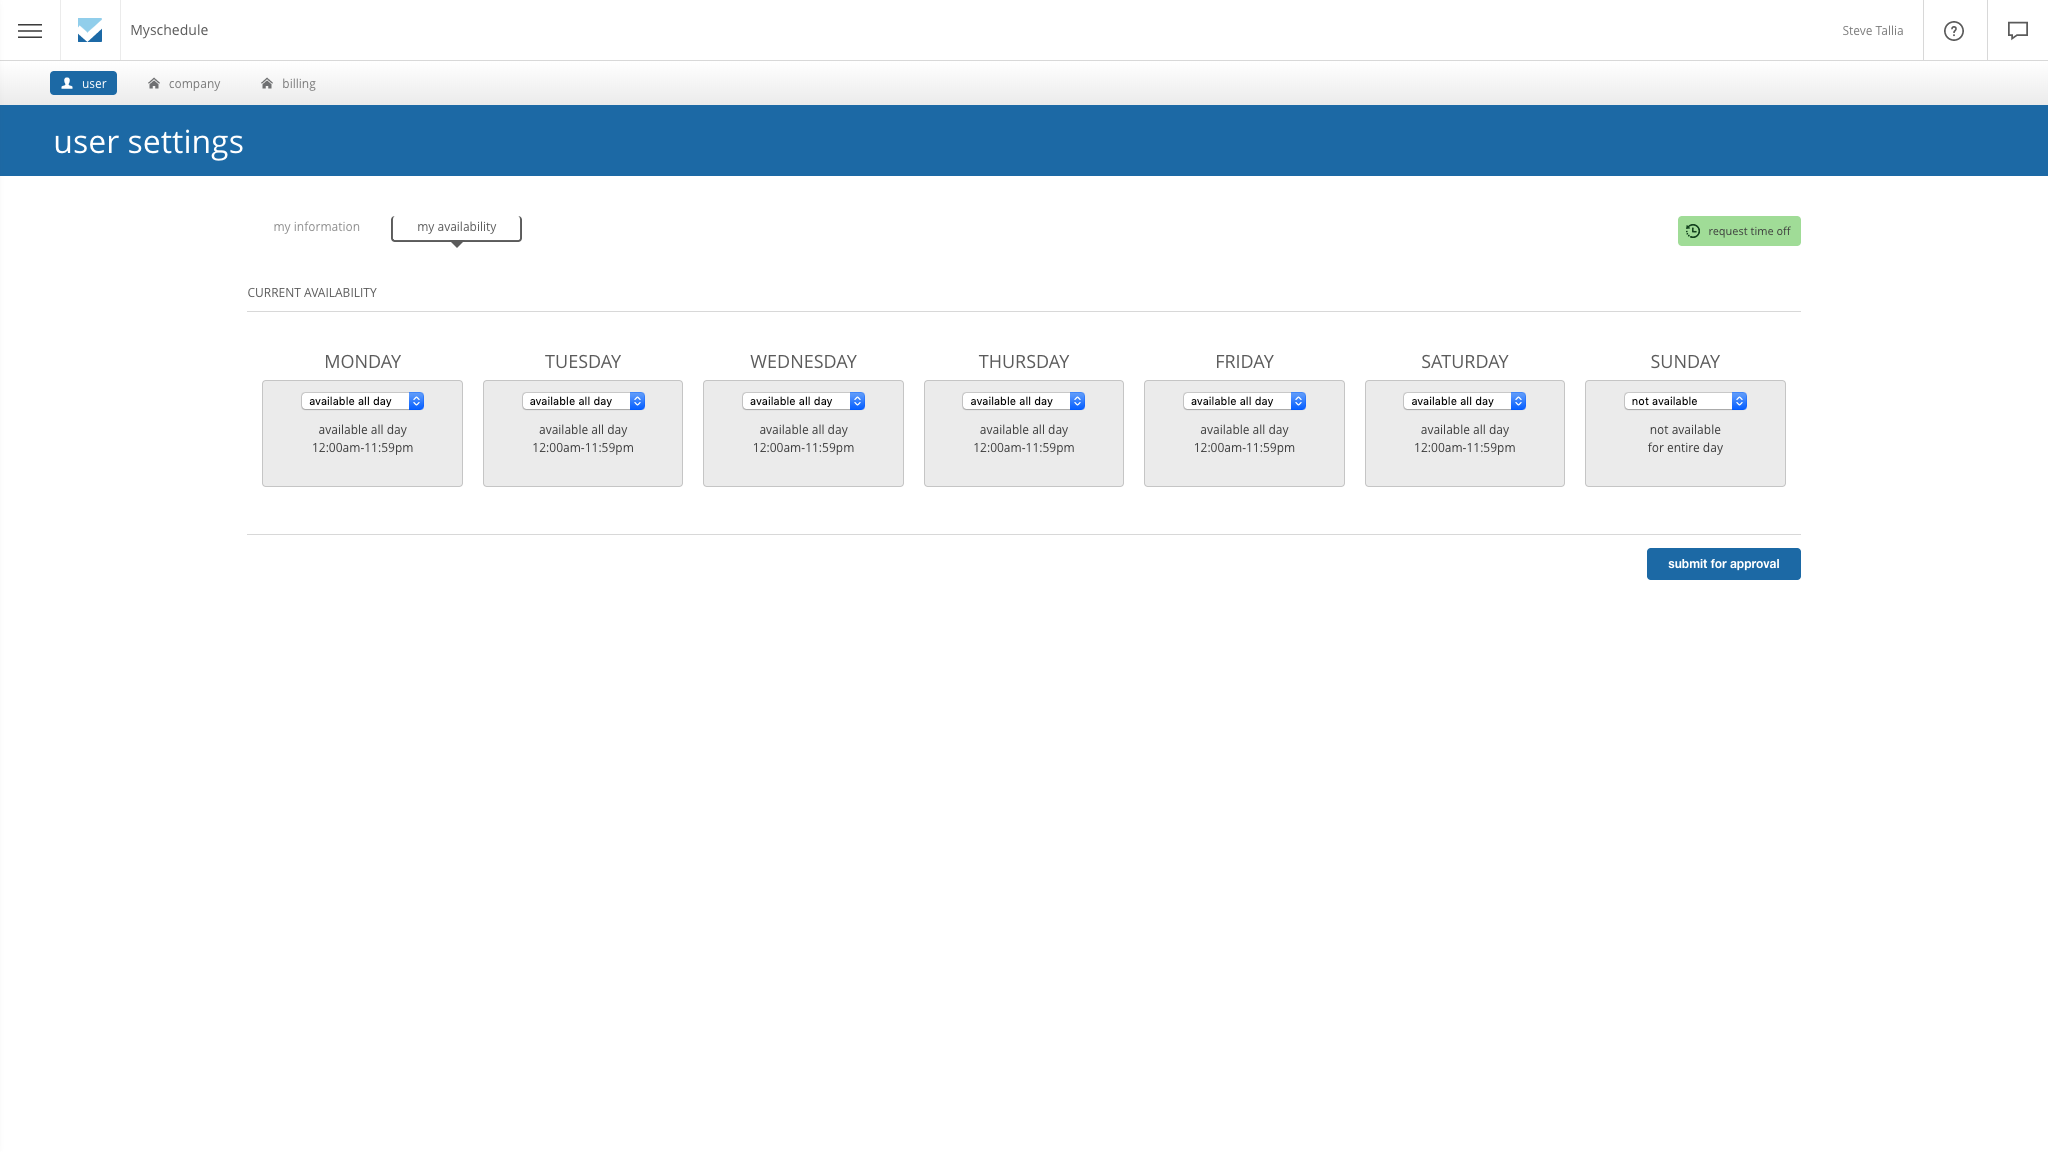
Task: Click Steve Tallia user name
Action: coord(1872,31)
